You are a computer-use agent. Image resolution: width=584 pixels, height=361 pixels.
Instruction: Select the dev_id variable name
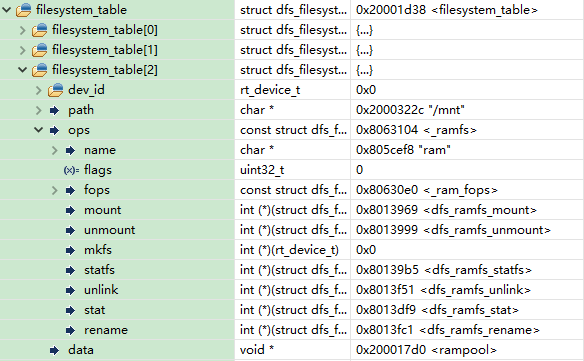(x=86, y=90)
